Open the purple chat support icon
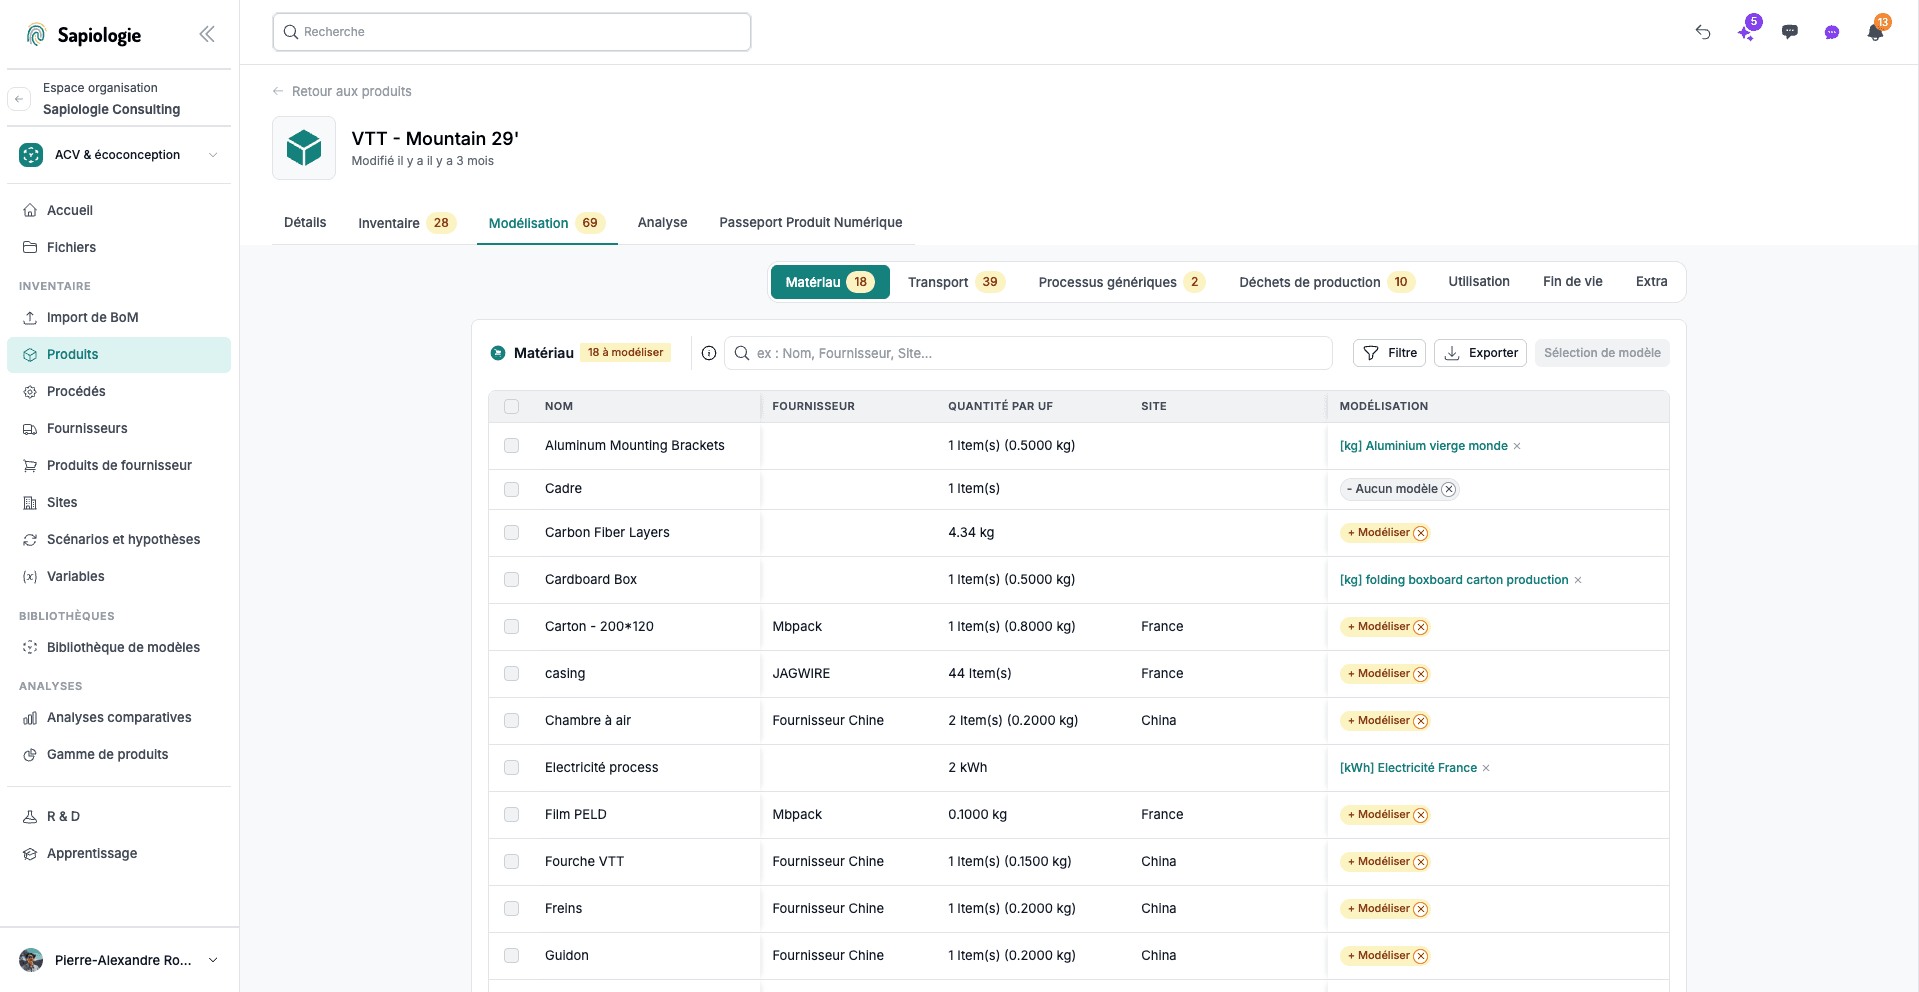The height and width of the screenshot is (992, 1919). point(1832,32)
